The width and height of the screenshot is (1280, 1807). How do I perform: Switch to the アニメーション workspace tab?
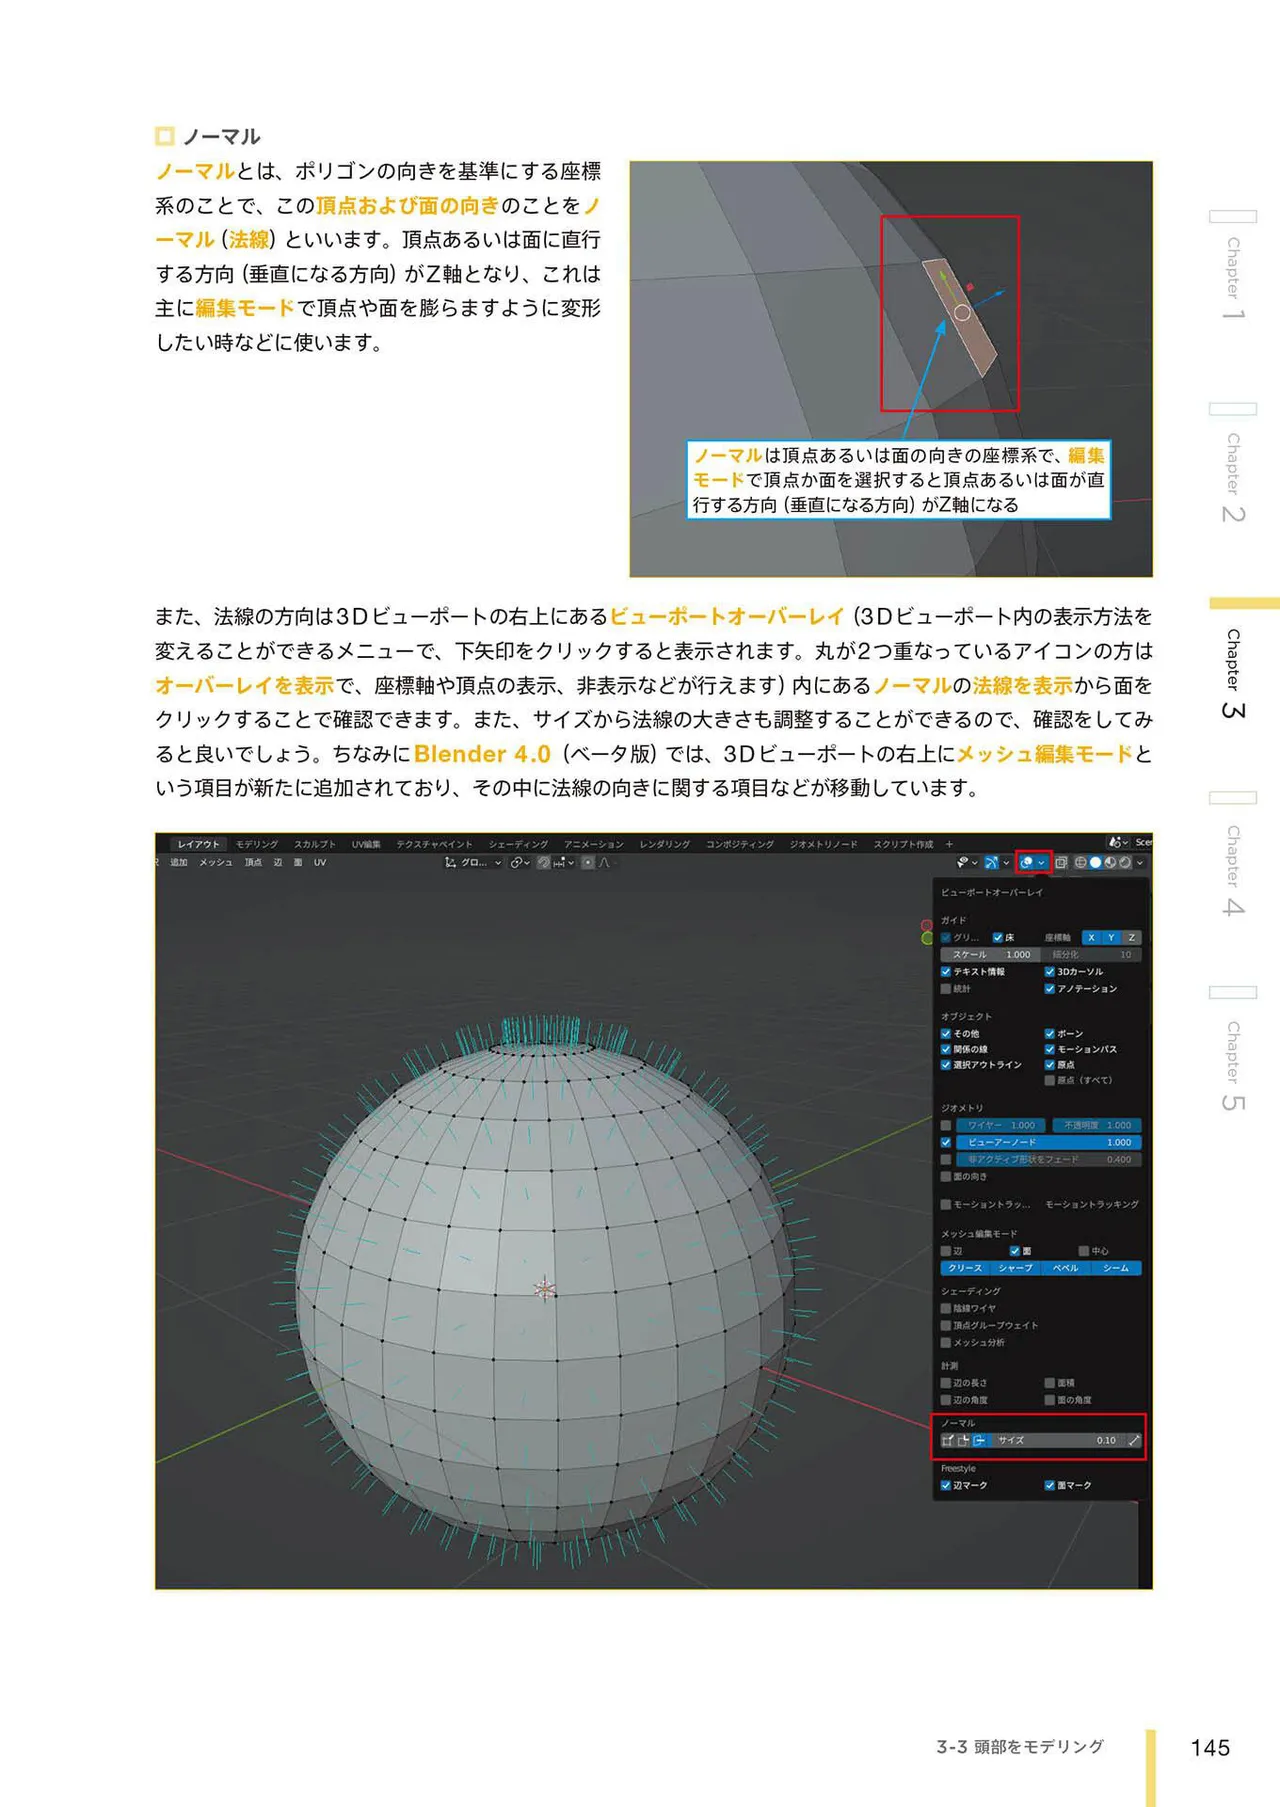pyautogui.click(x=593, y=844)
